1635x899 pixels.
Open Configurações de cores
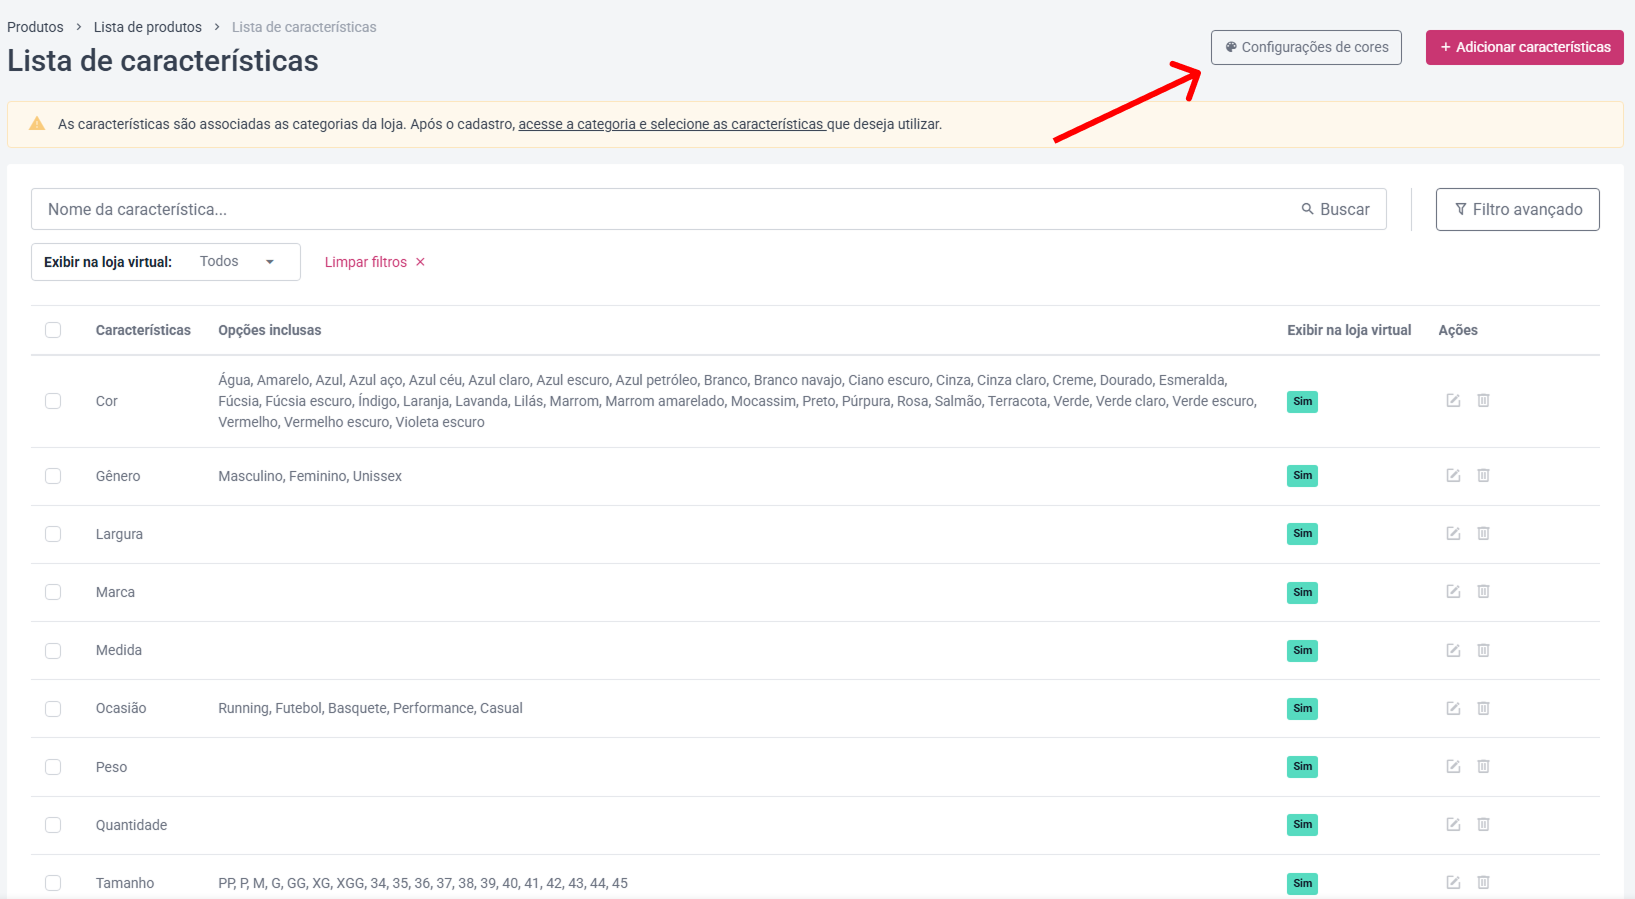pyautogui.click(x=1306, y=47)
